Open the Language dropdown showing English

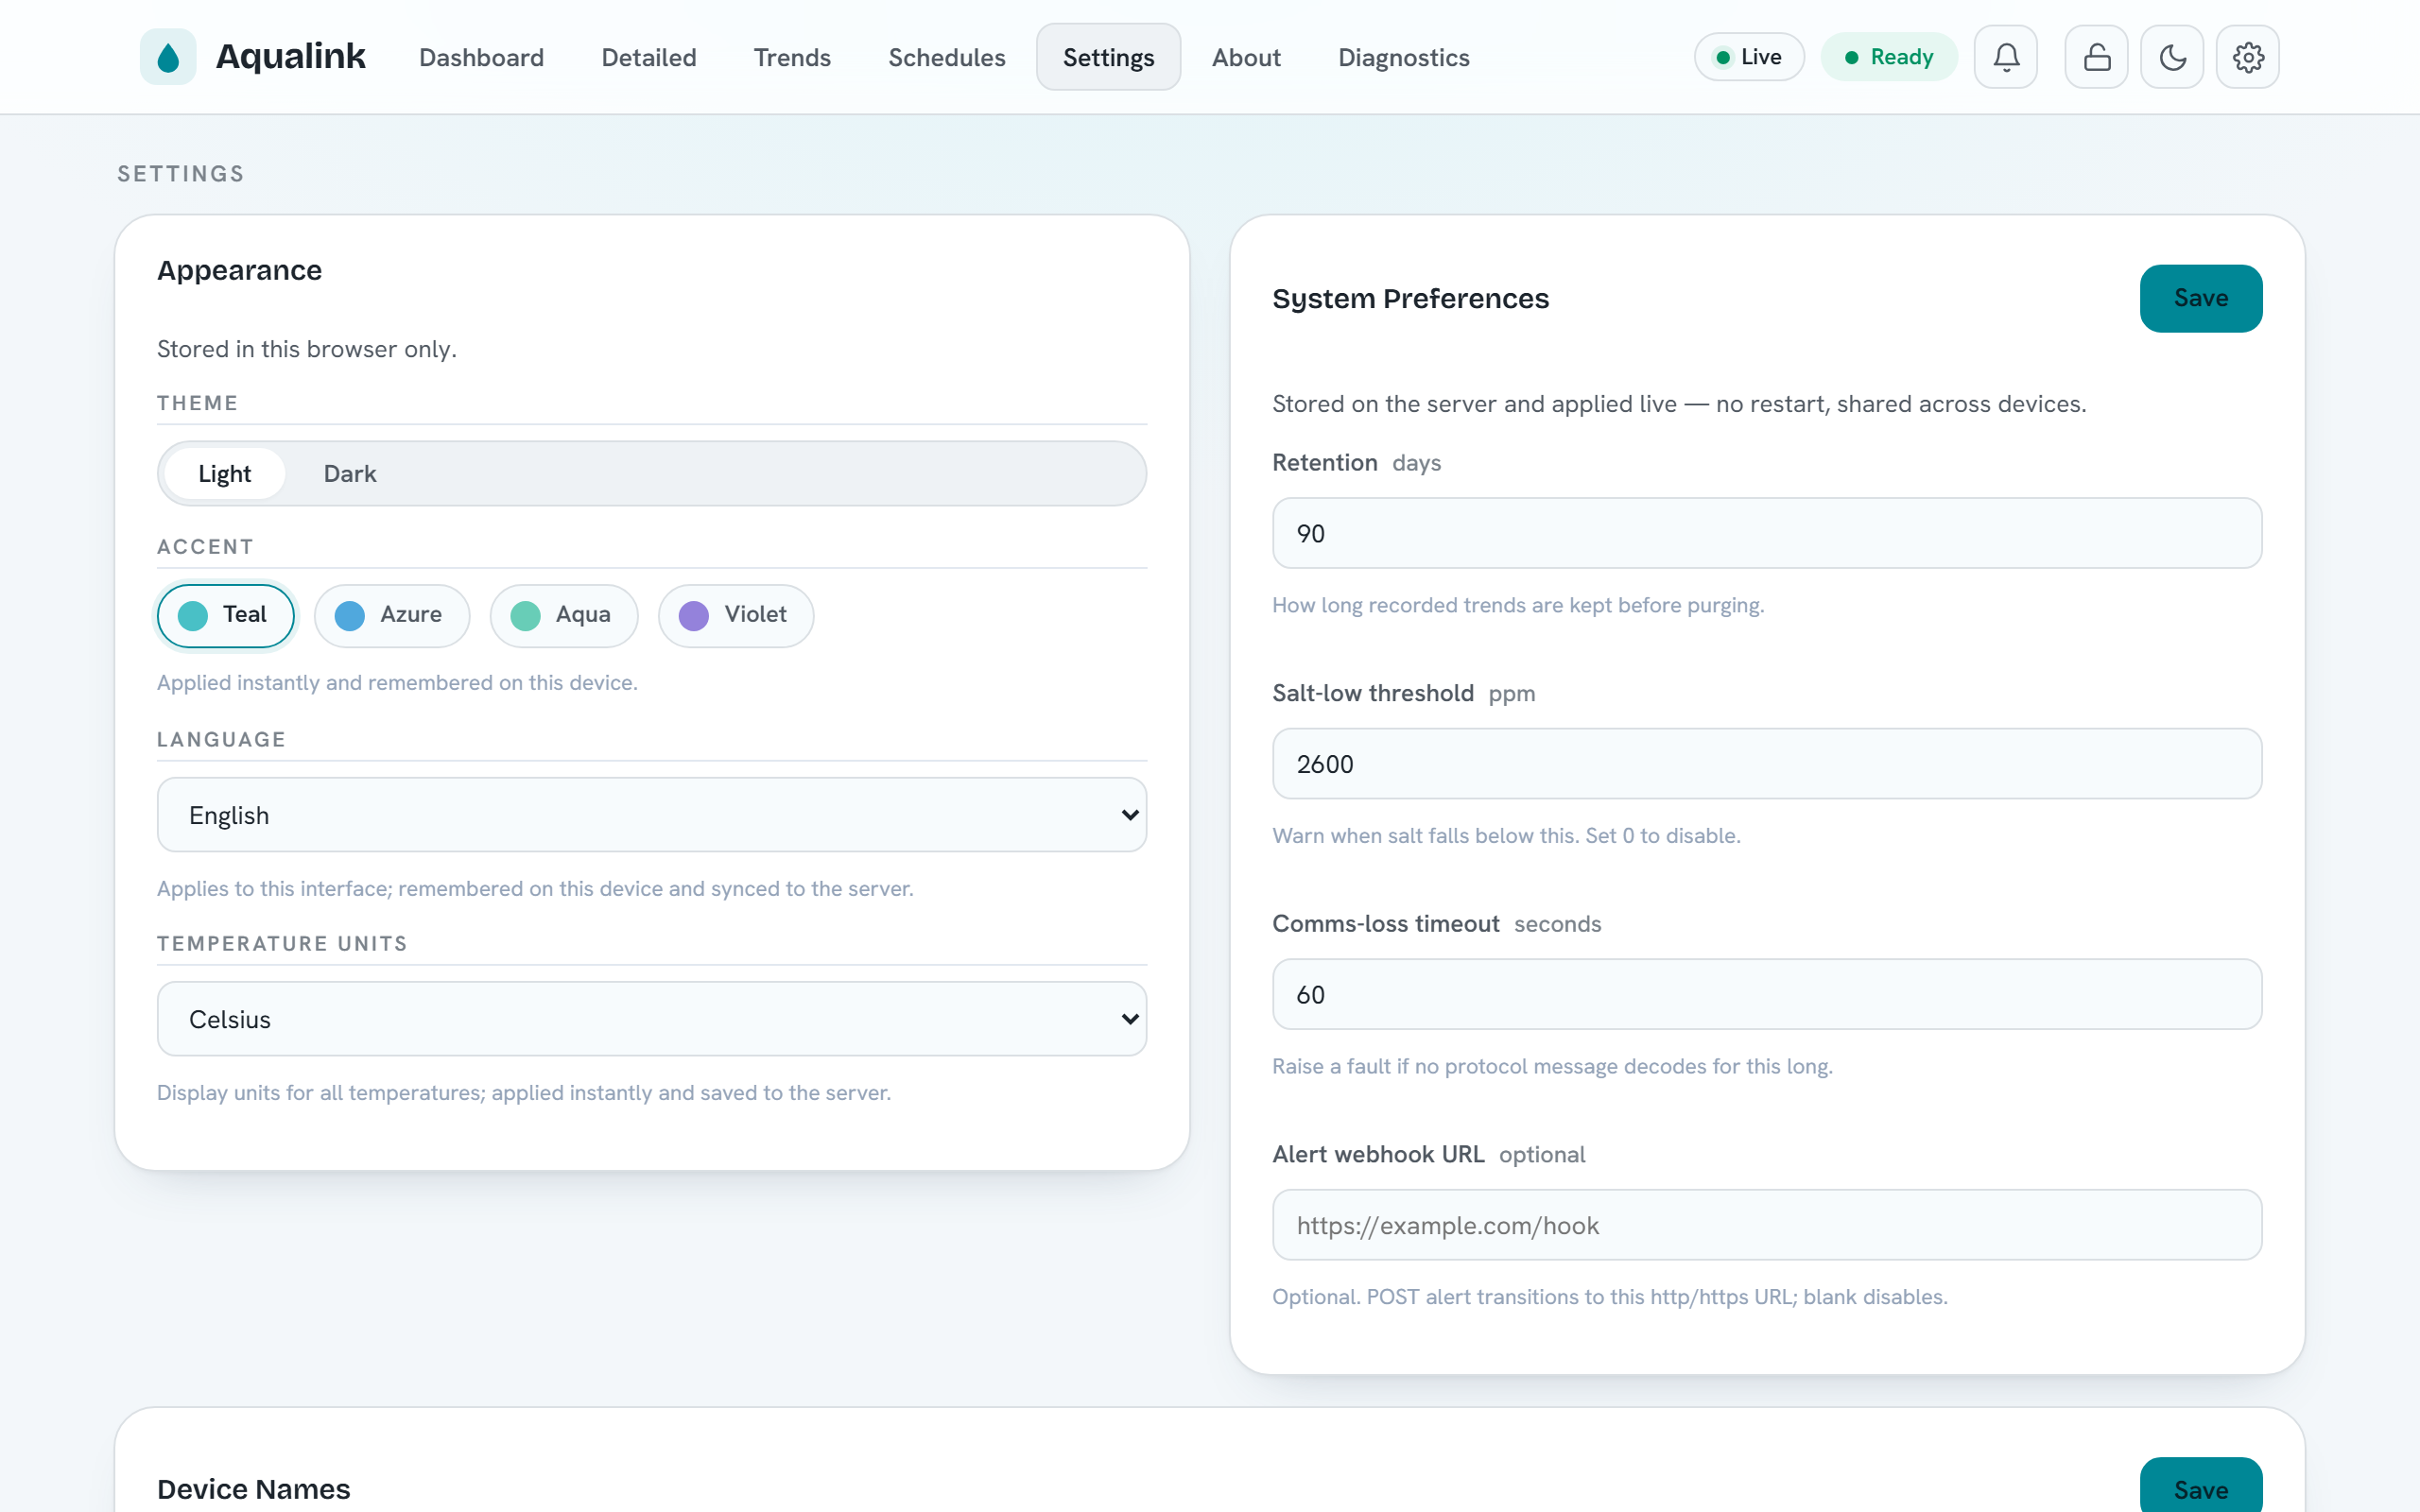tap(652, 815)
